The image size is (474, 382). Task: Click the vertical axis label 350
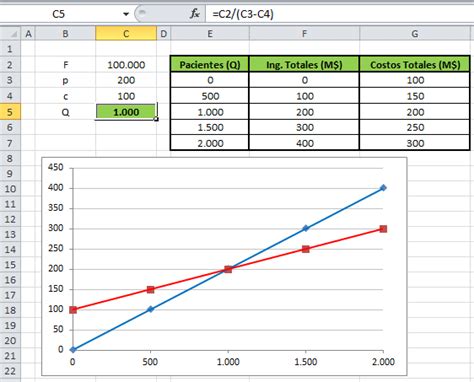(56, 208)
